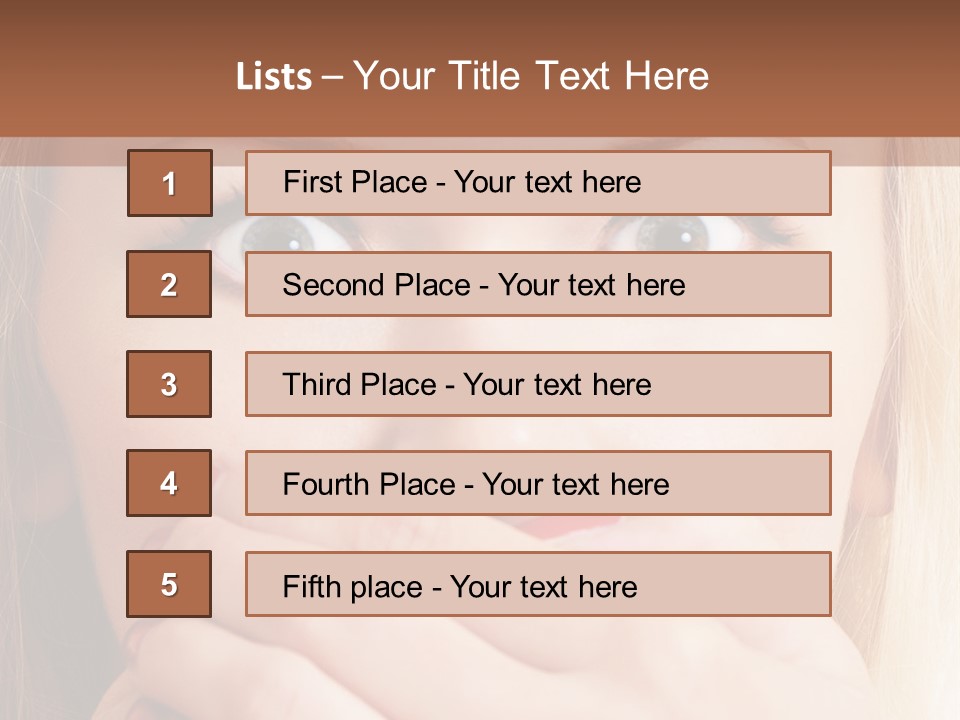This screenshot has height=720, width=960.
Task: Click the "Fourth Place" text box
Action: coord(538,483)
